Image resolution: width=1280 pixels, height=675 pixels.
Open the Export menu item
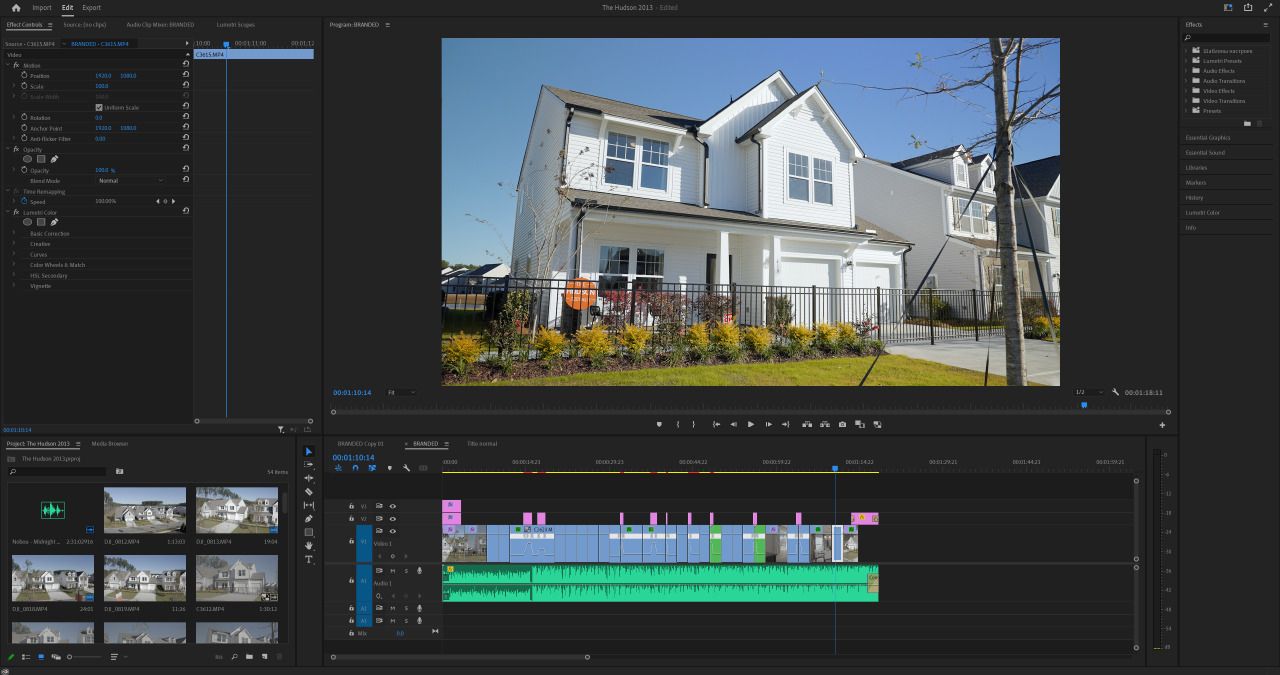click(91, 7)
